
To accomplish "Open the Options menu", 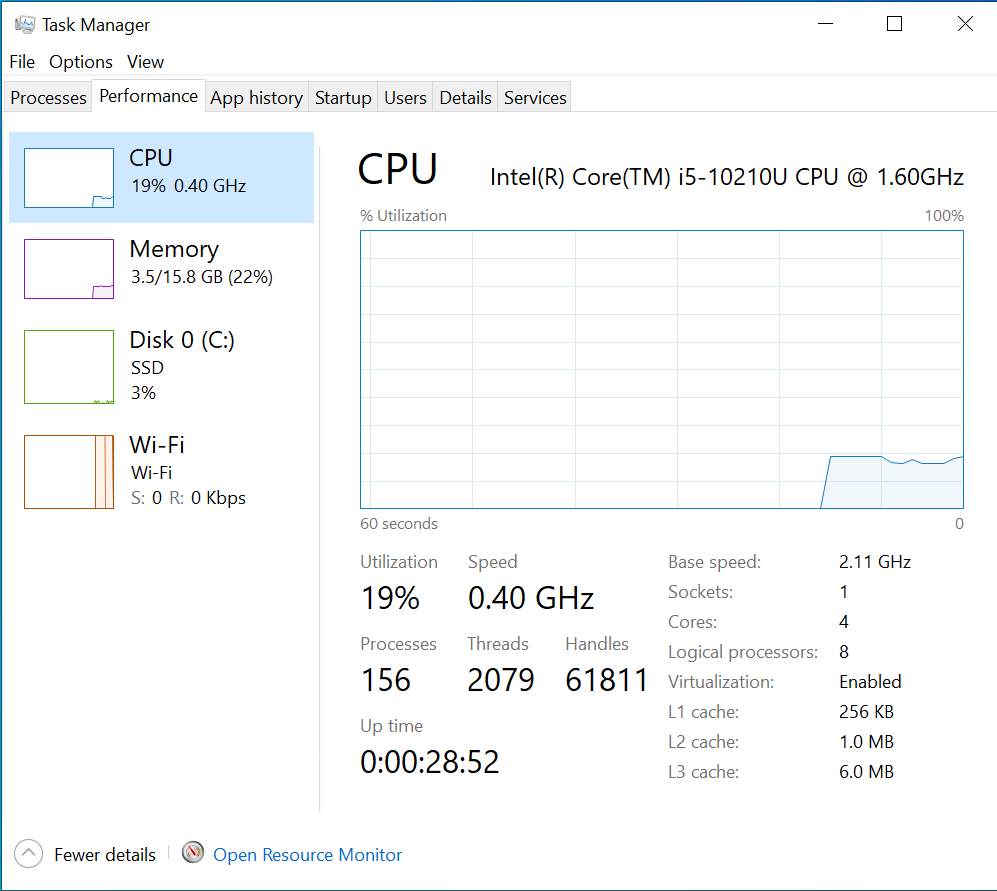I will pos(81,62).
